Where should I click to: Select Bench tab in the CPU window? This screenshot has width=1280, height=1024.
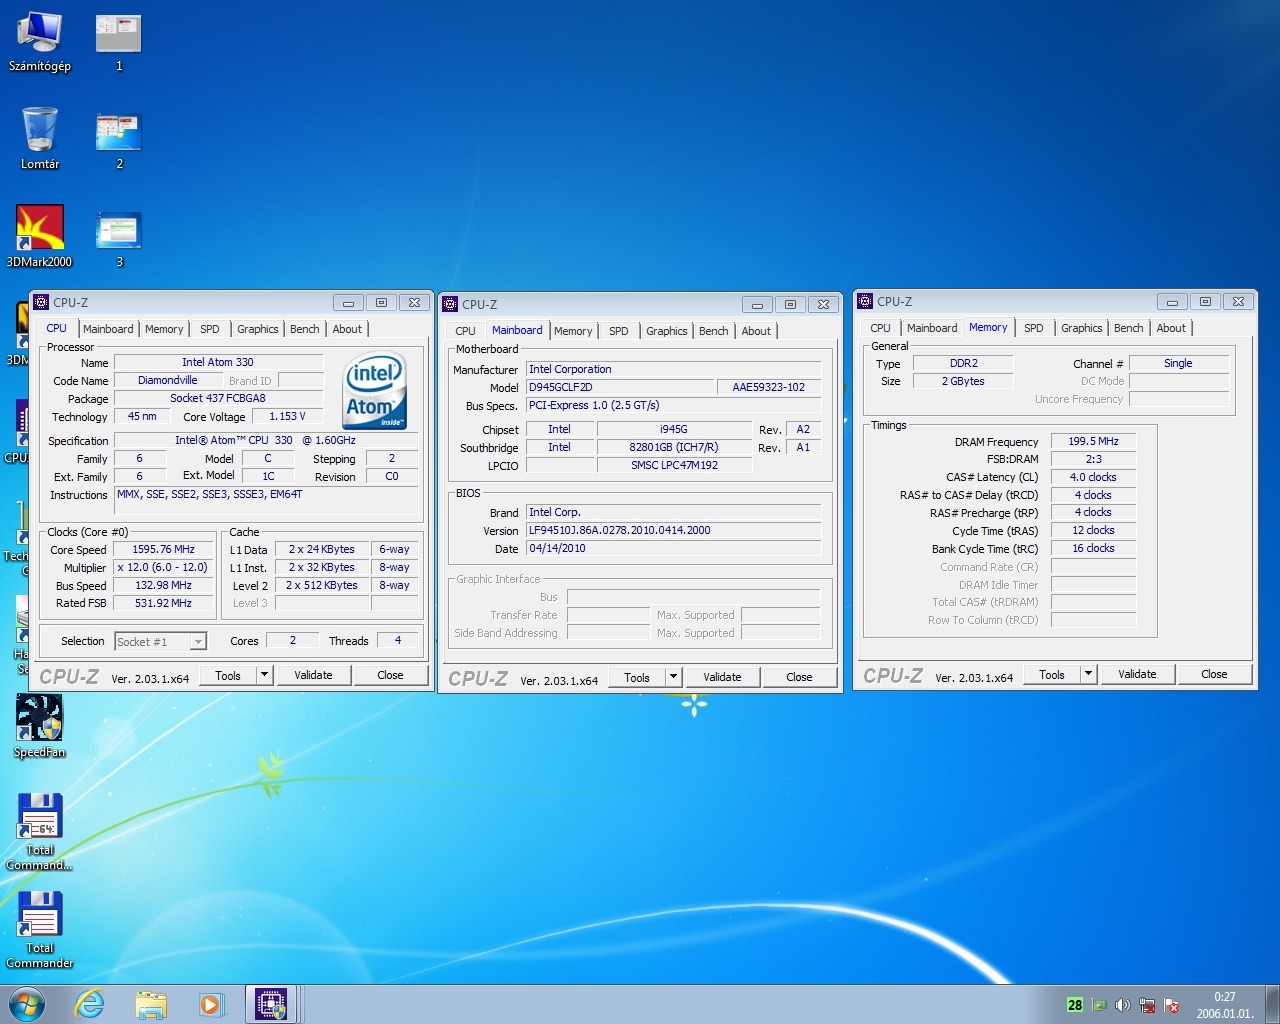[x=305, y=329]
